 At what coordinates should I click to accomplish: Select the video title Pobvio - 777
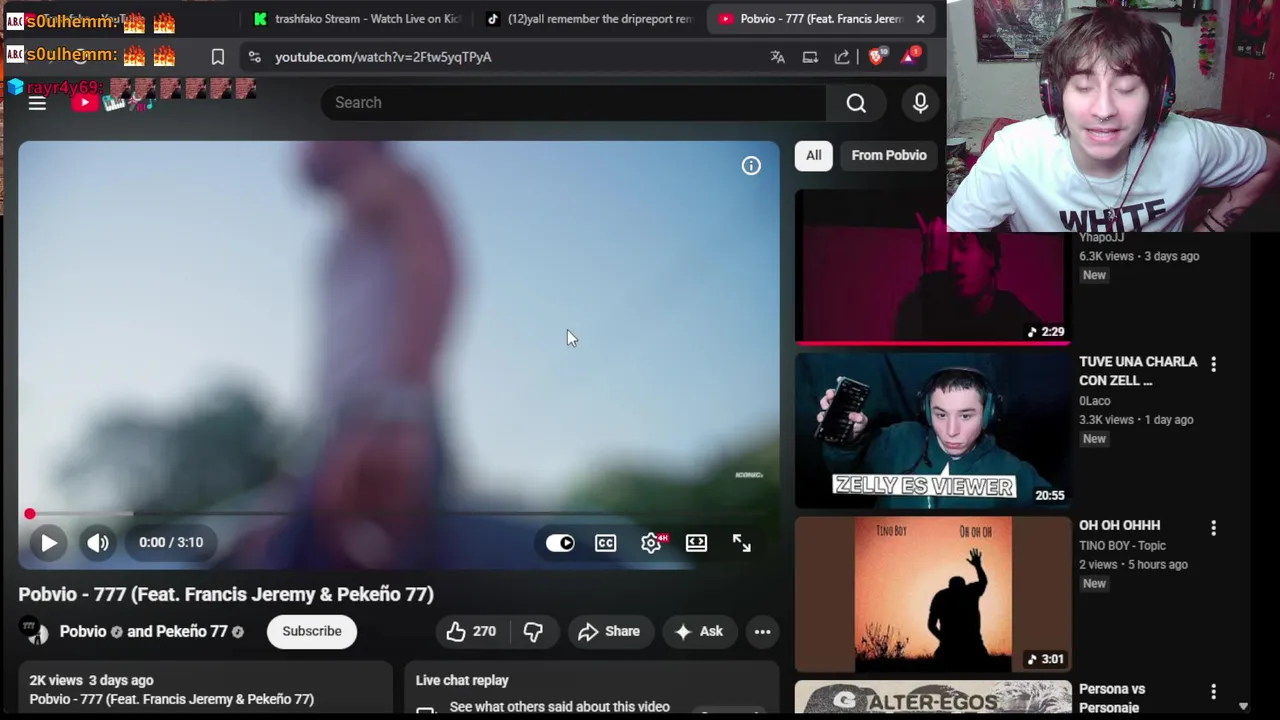[226, 594]
